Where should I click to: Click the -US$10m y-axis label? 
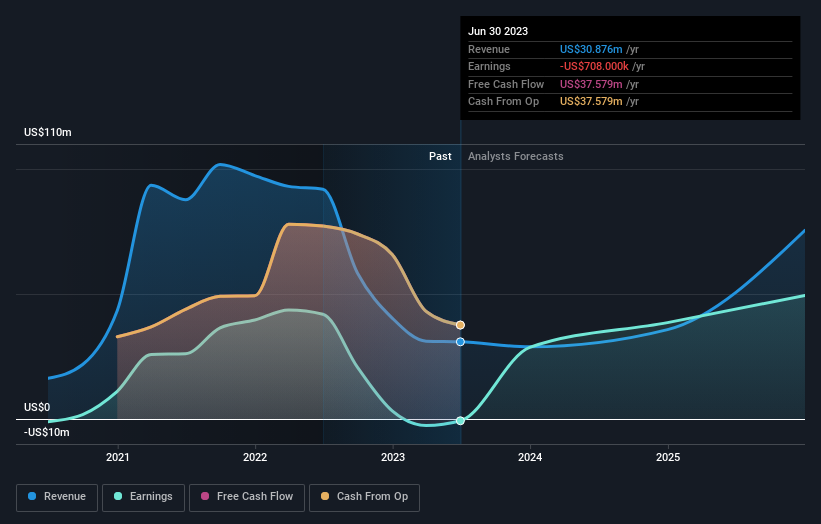pos(47,432)
